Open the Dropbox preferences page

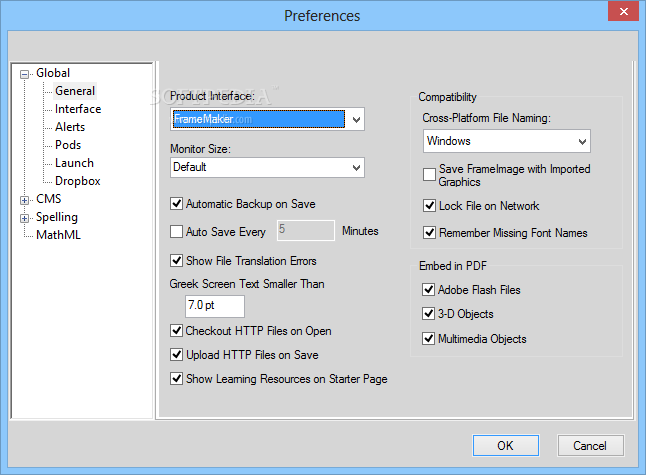78,181
